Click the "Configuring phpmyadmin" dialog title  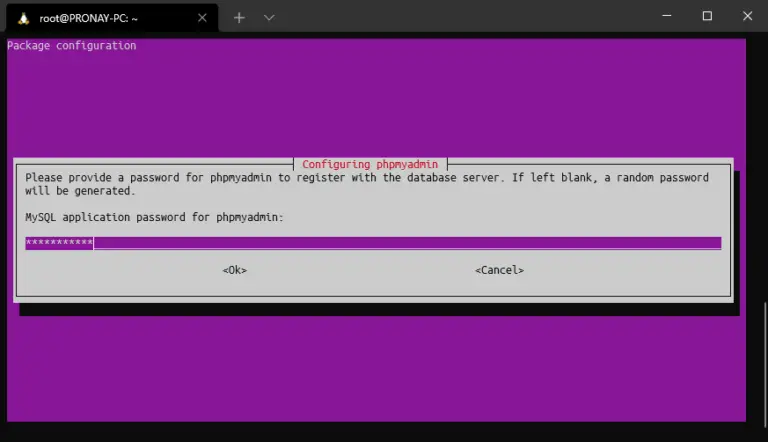click(370, 164)
